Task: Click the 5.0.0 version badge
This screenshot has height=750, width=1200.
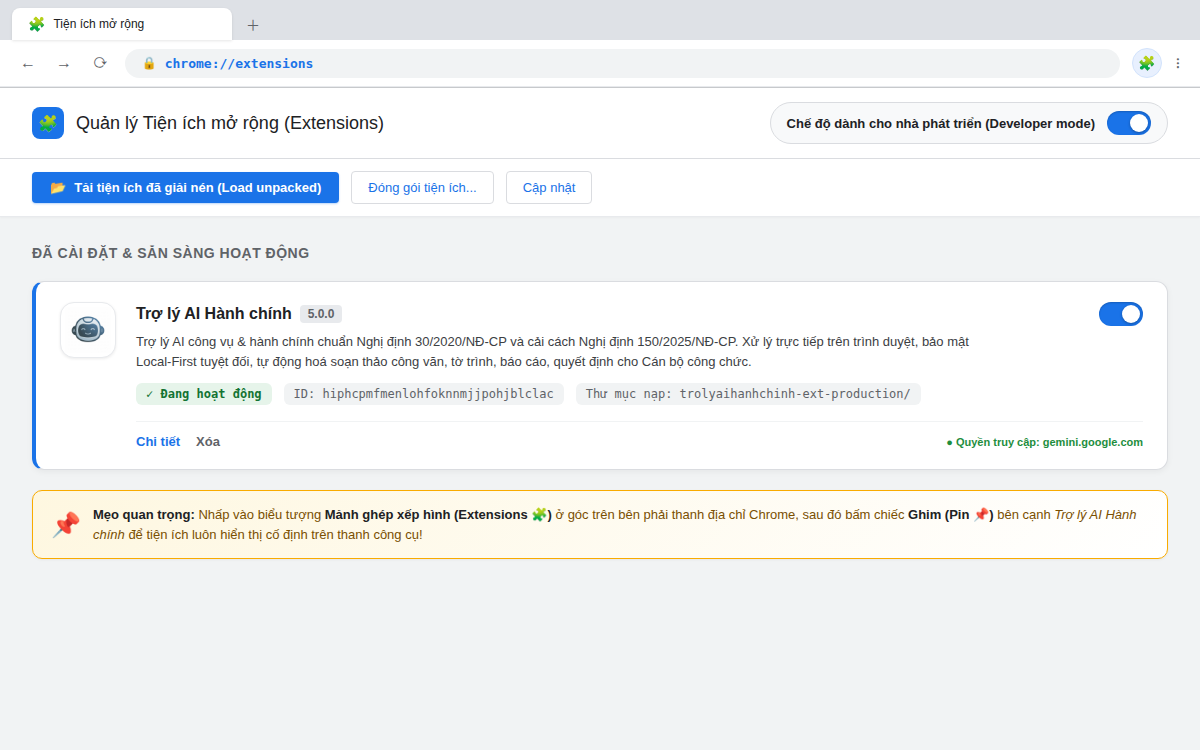Action: 321,314
